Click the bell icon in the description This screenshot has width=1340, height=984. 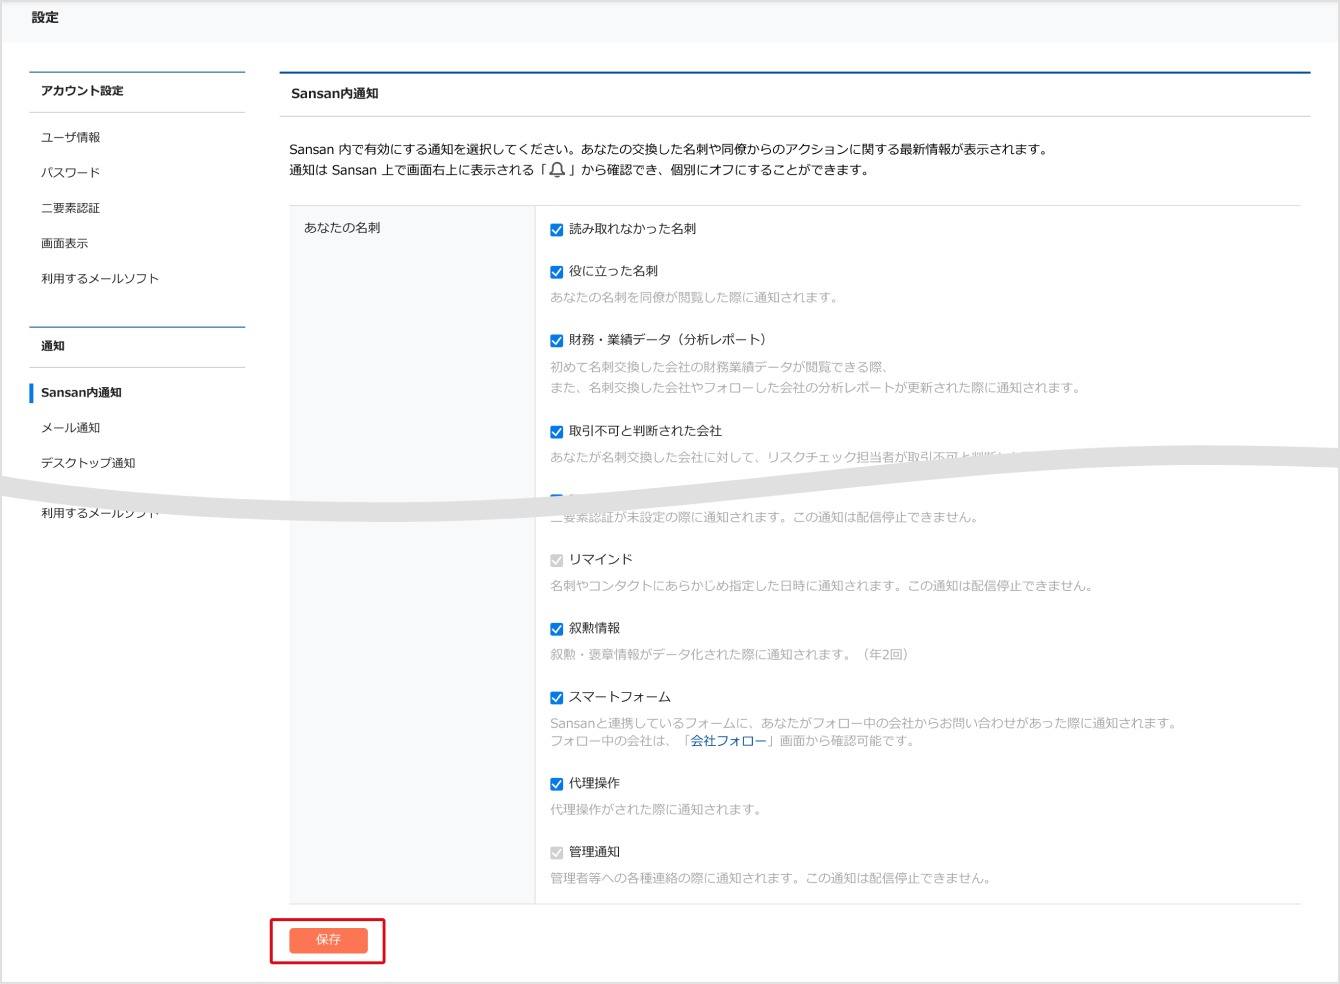[557, 170]
